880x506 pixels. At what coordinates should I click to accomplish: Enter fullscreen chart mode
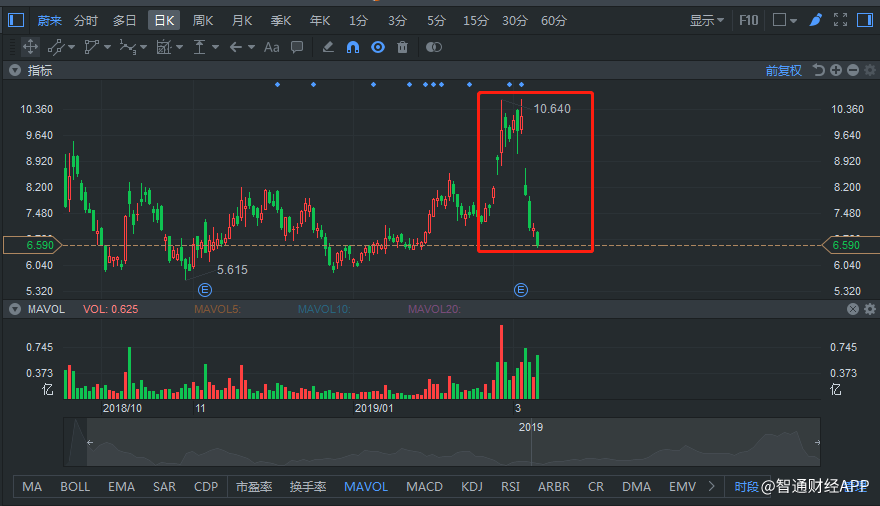click(x=841, y=20)
